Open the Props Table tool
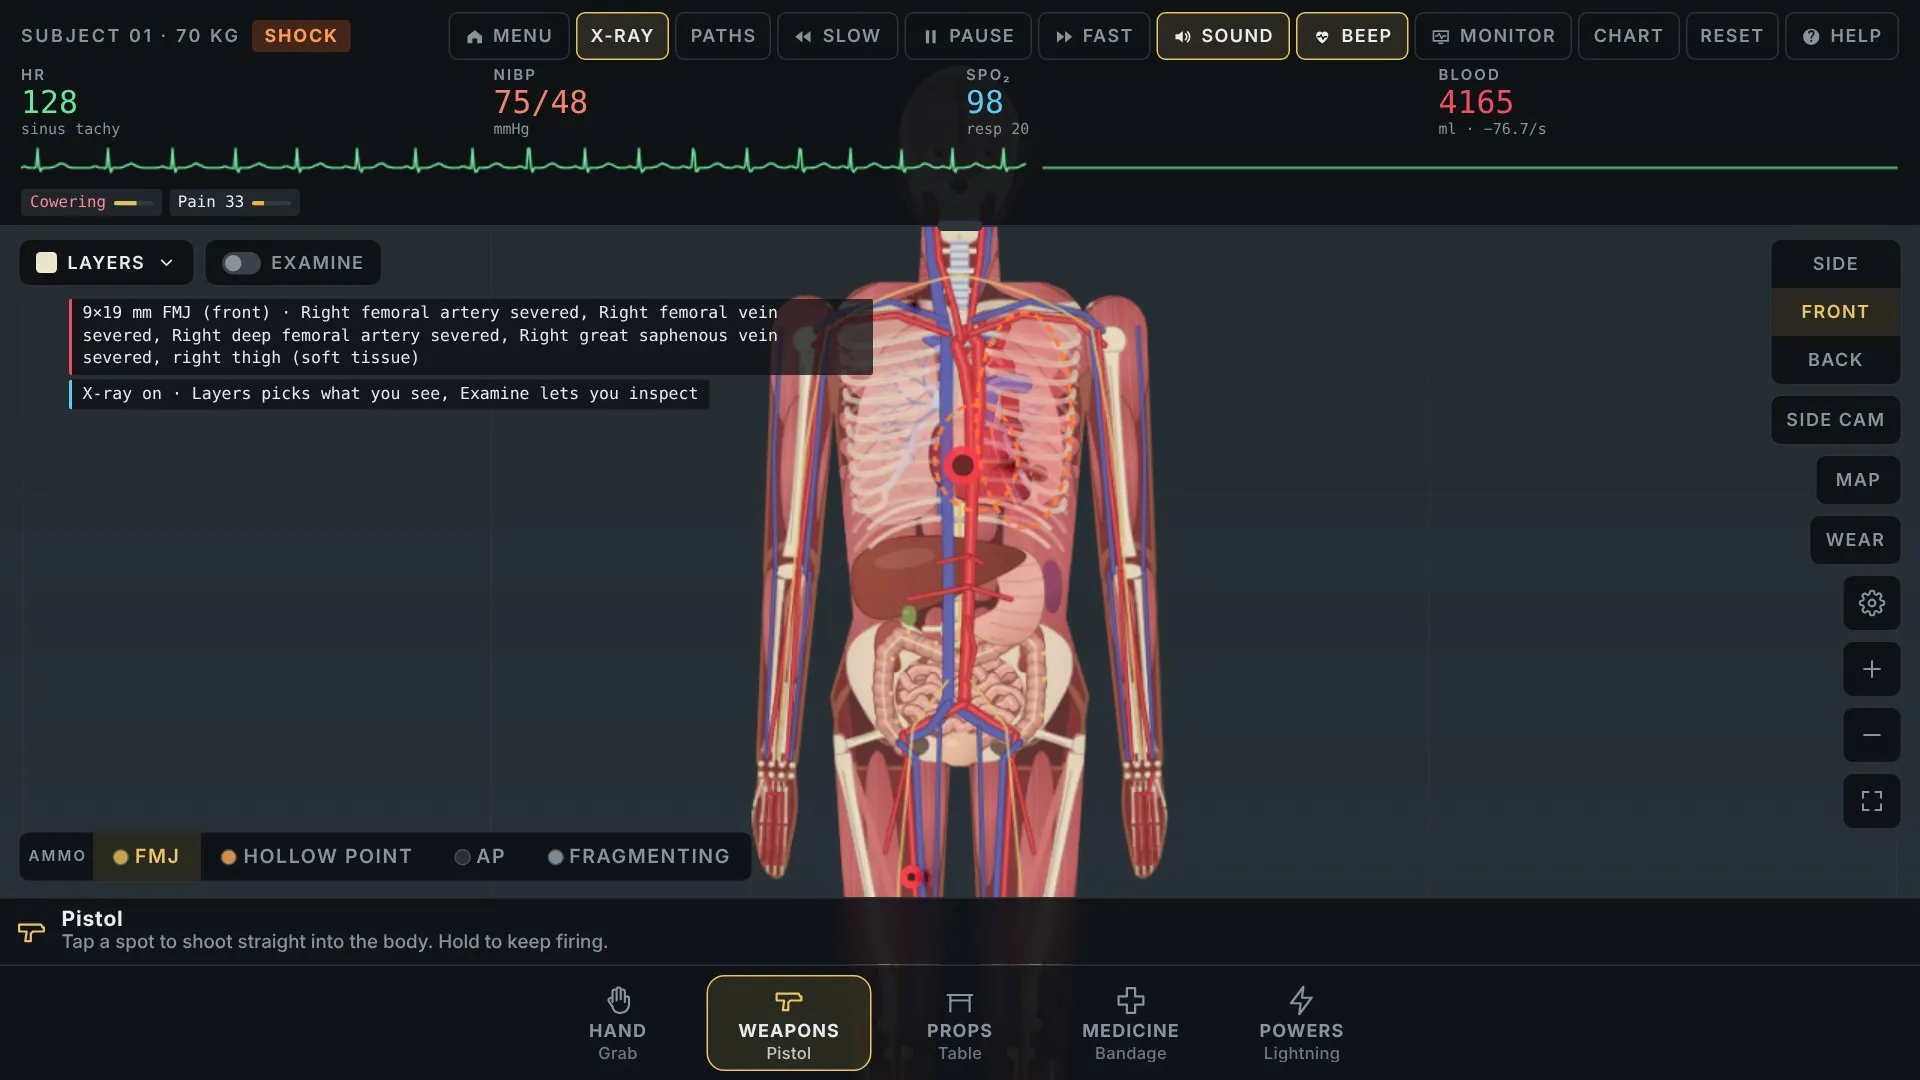 pos(959,1023)
